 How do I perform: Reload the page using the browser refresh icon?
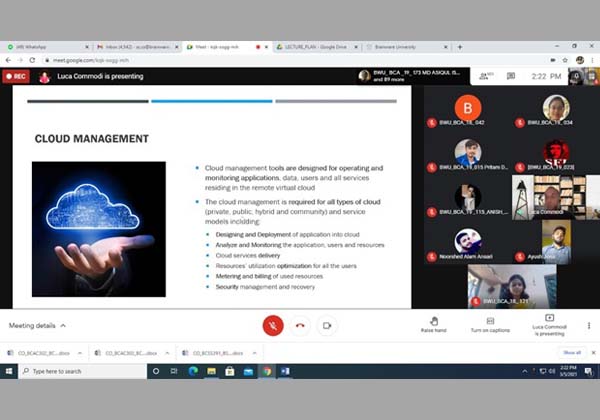33,60
